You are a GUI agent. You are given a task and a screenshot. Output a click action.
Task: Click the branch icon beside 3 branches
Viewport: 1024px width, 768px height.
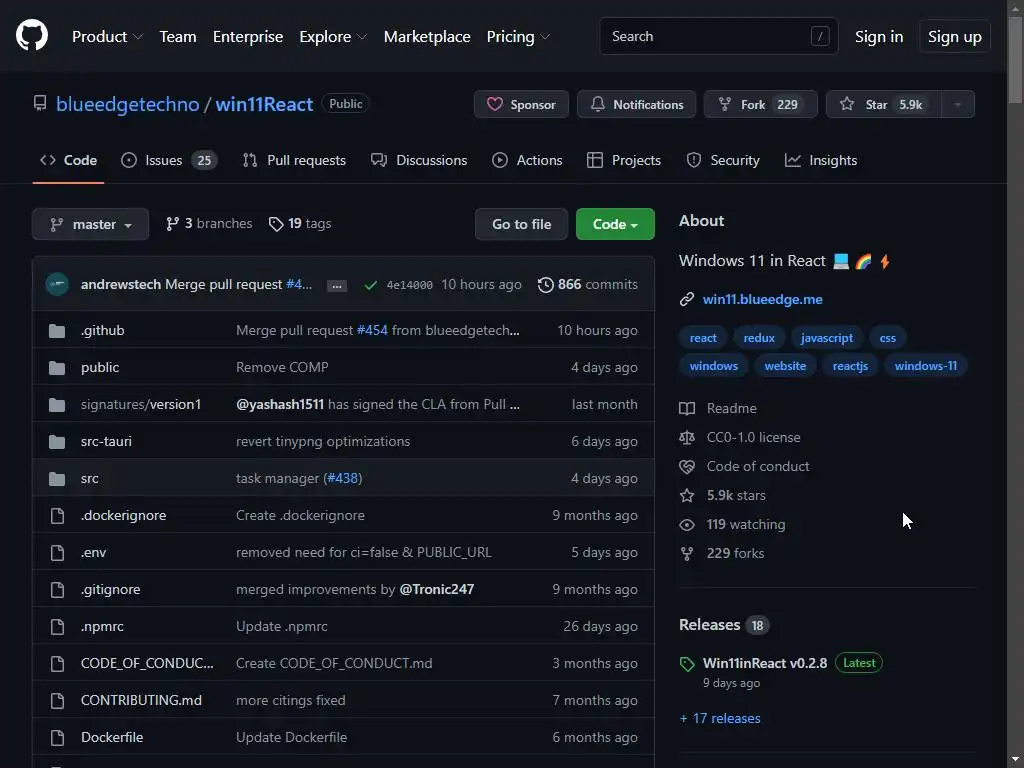point(172,224)
